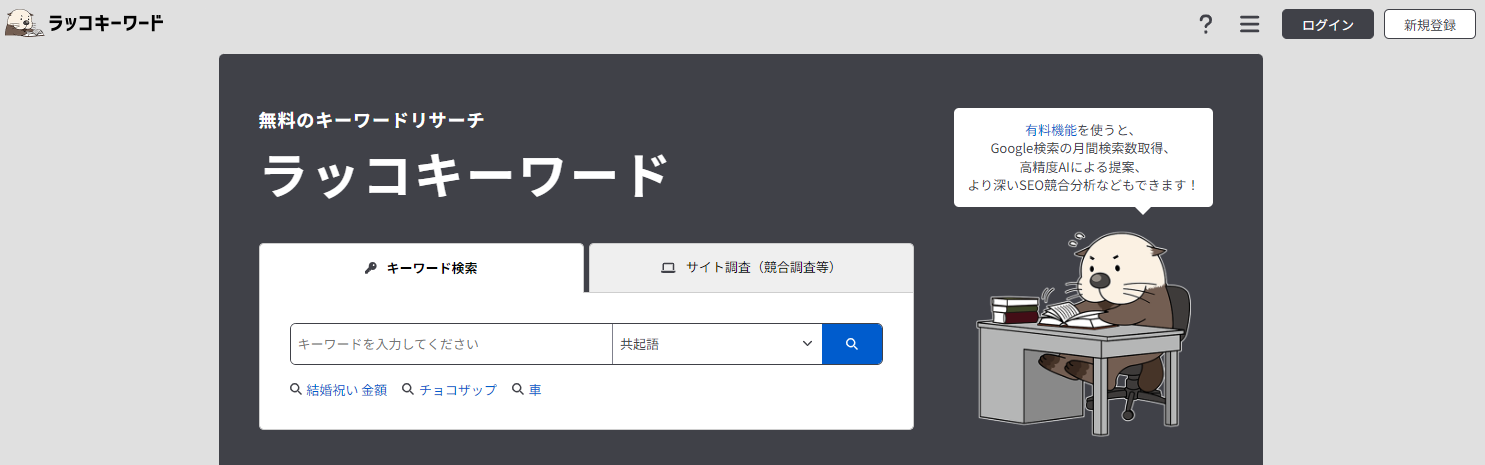Click the key icon on keyword search tab
The image size is (1485, 465).
tap(370, 268)
